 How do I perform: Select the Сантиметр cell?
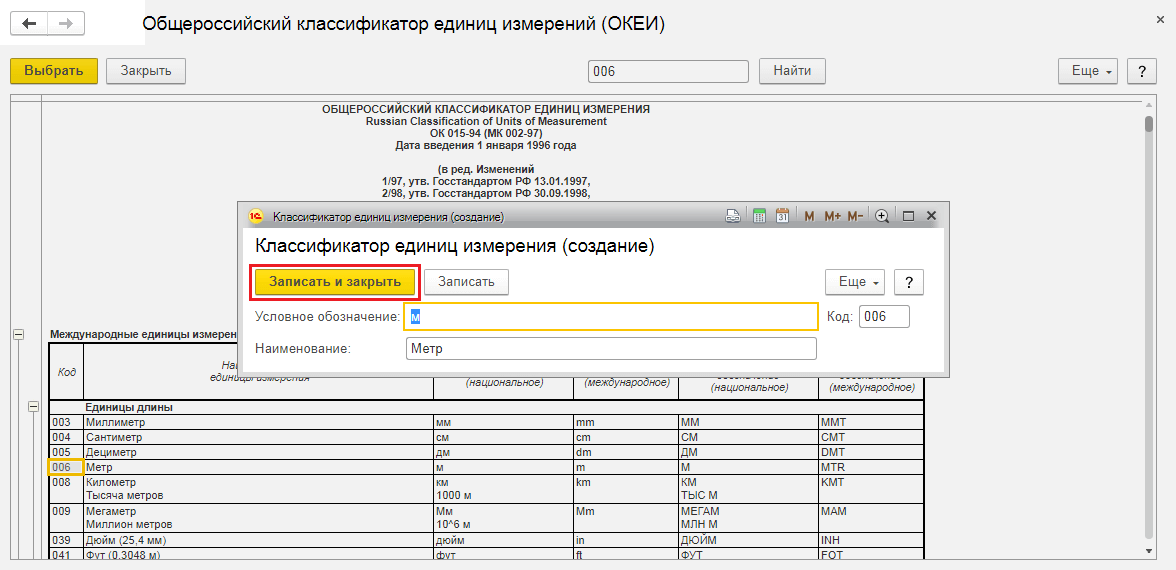pyautogui.click(x=258, y=437)
